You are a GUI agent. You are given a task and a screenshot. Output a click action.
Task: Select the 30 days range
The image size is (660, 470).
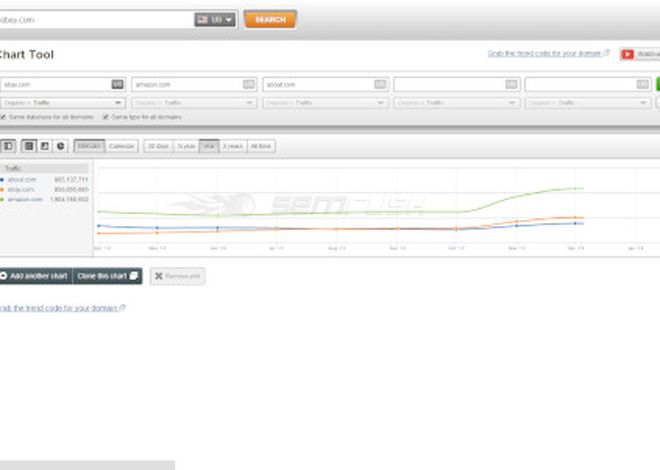tap(158, 146)
